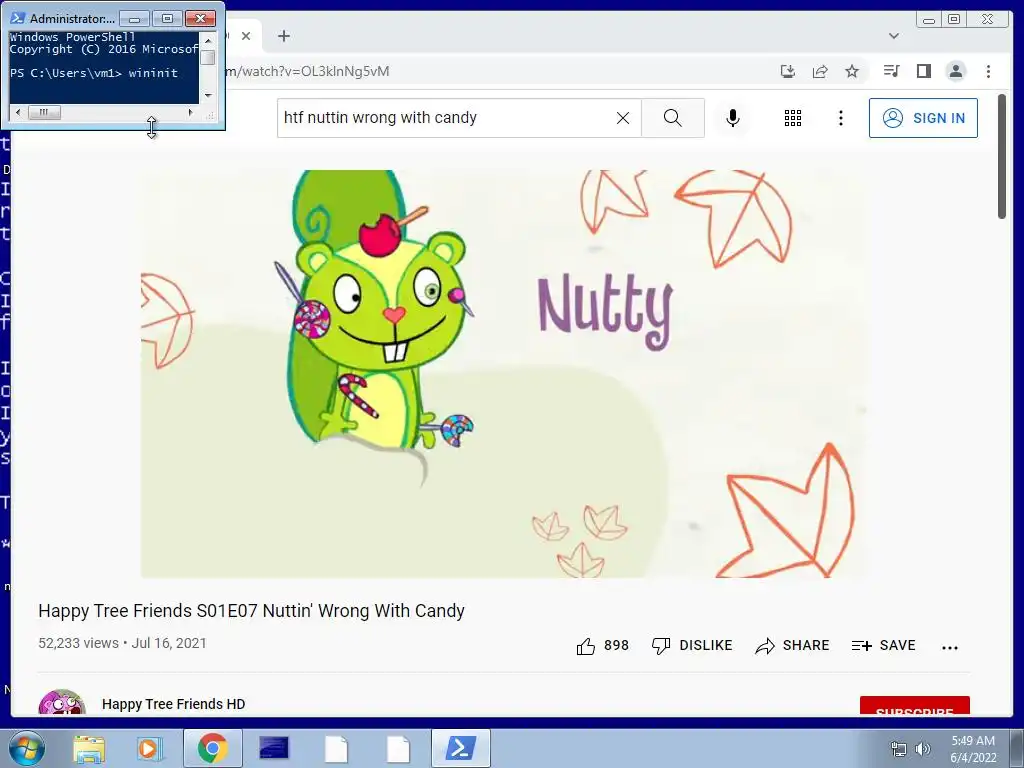The height and width of the screenshot is (768, 1024).
Task: Open the dark blue window taskbar item
Action: click(274, 748)
